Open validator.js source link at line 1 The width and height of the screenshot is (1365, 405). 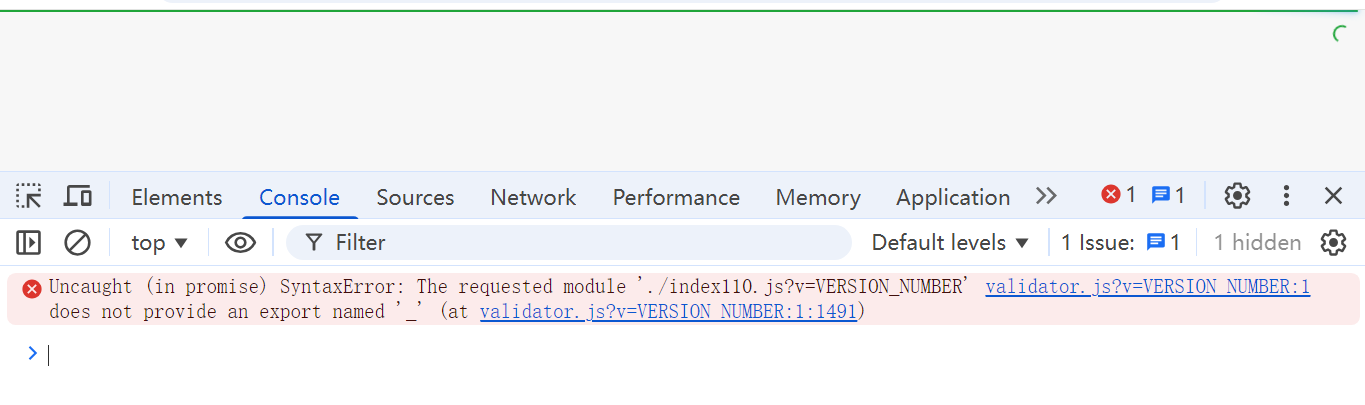1147,287
